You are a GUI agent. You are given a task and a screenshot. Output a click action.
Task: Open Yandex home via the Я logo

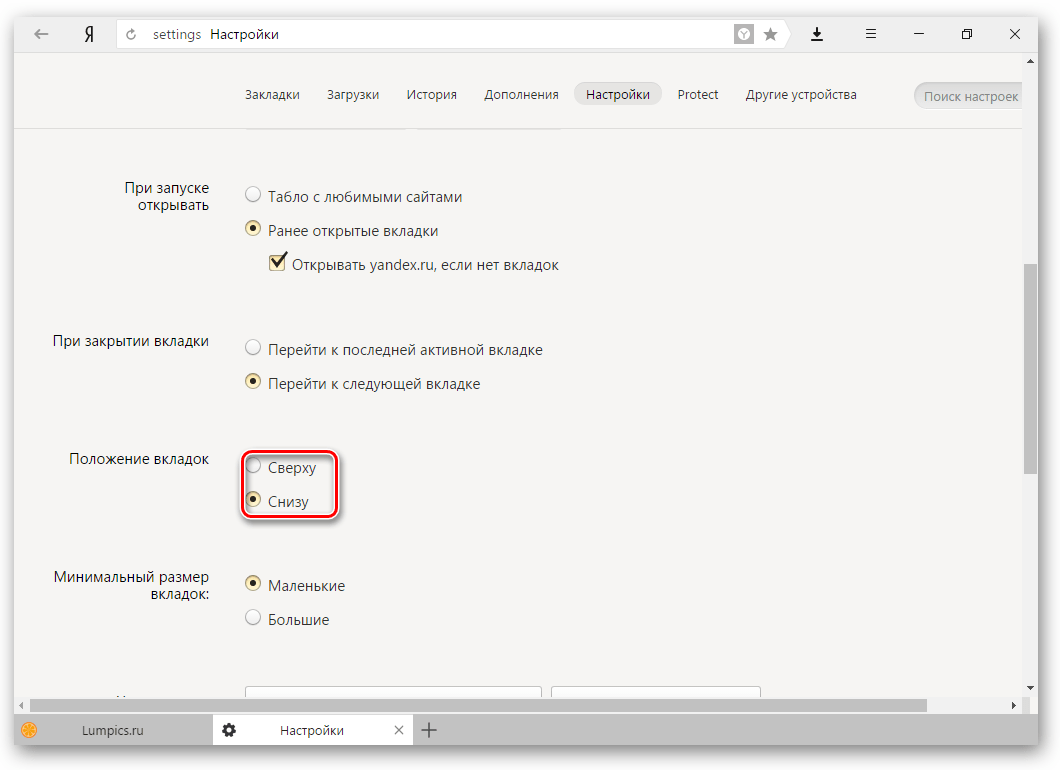[x=89, y=34]
